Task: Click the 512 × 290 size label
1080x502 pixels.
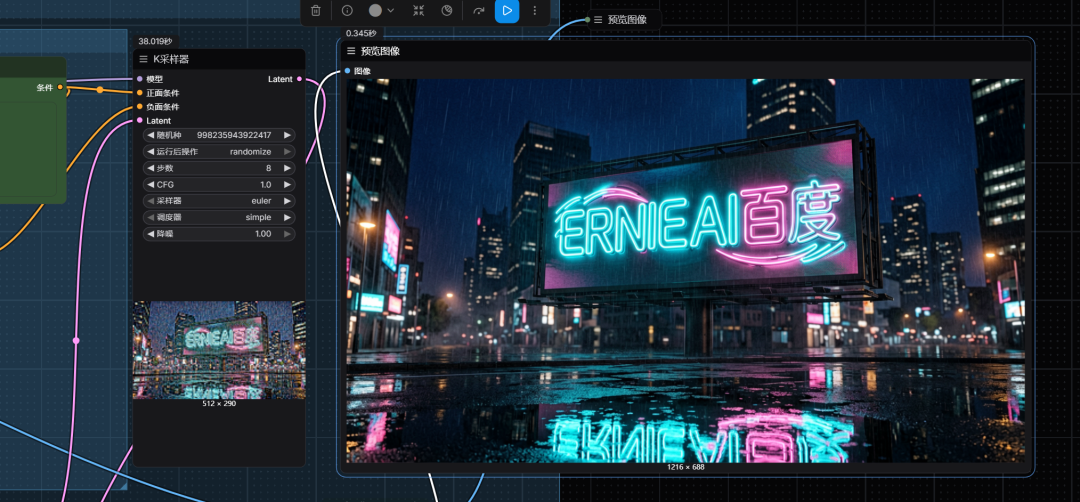Action: click(219, 404)
